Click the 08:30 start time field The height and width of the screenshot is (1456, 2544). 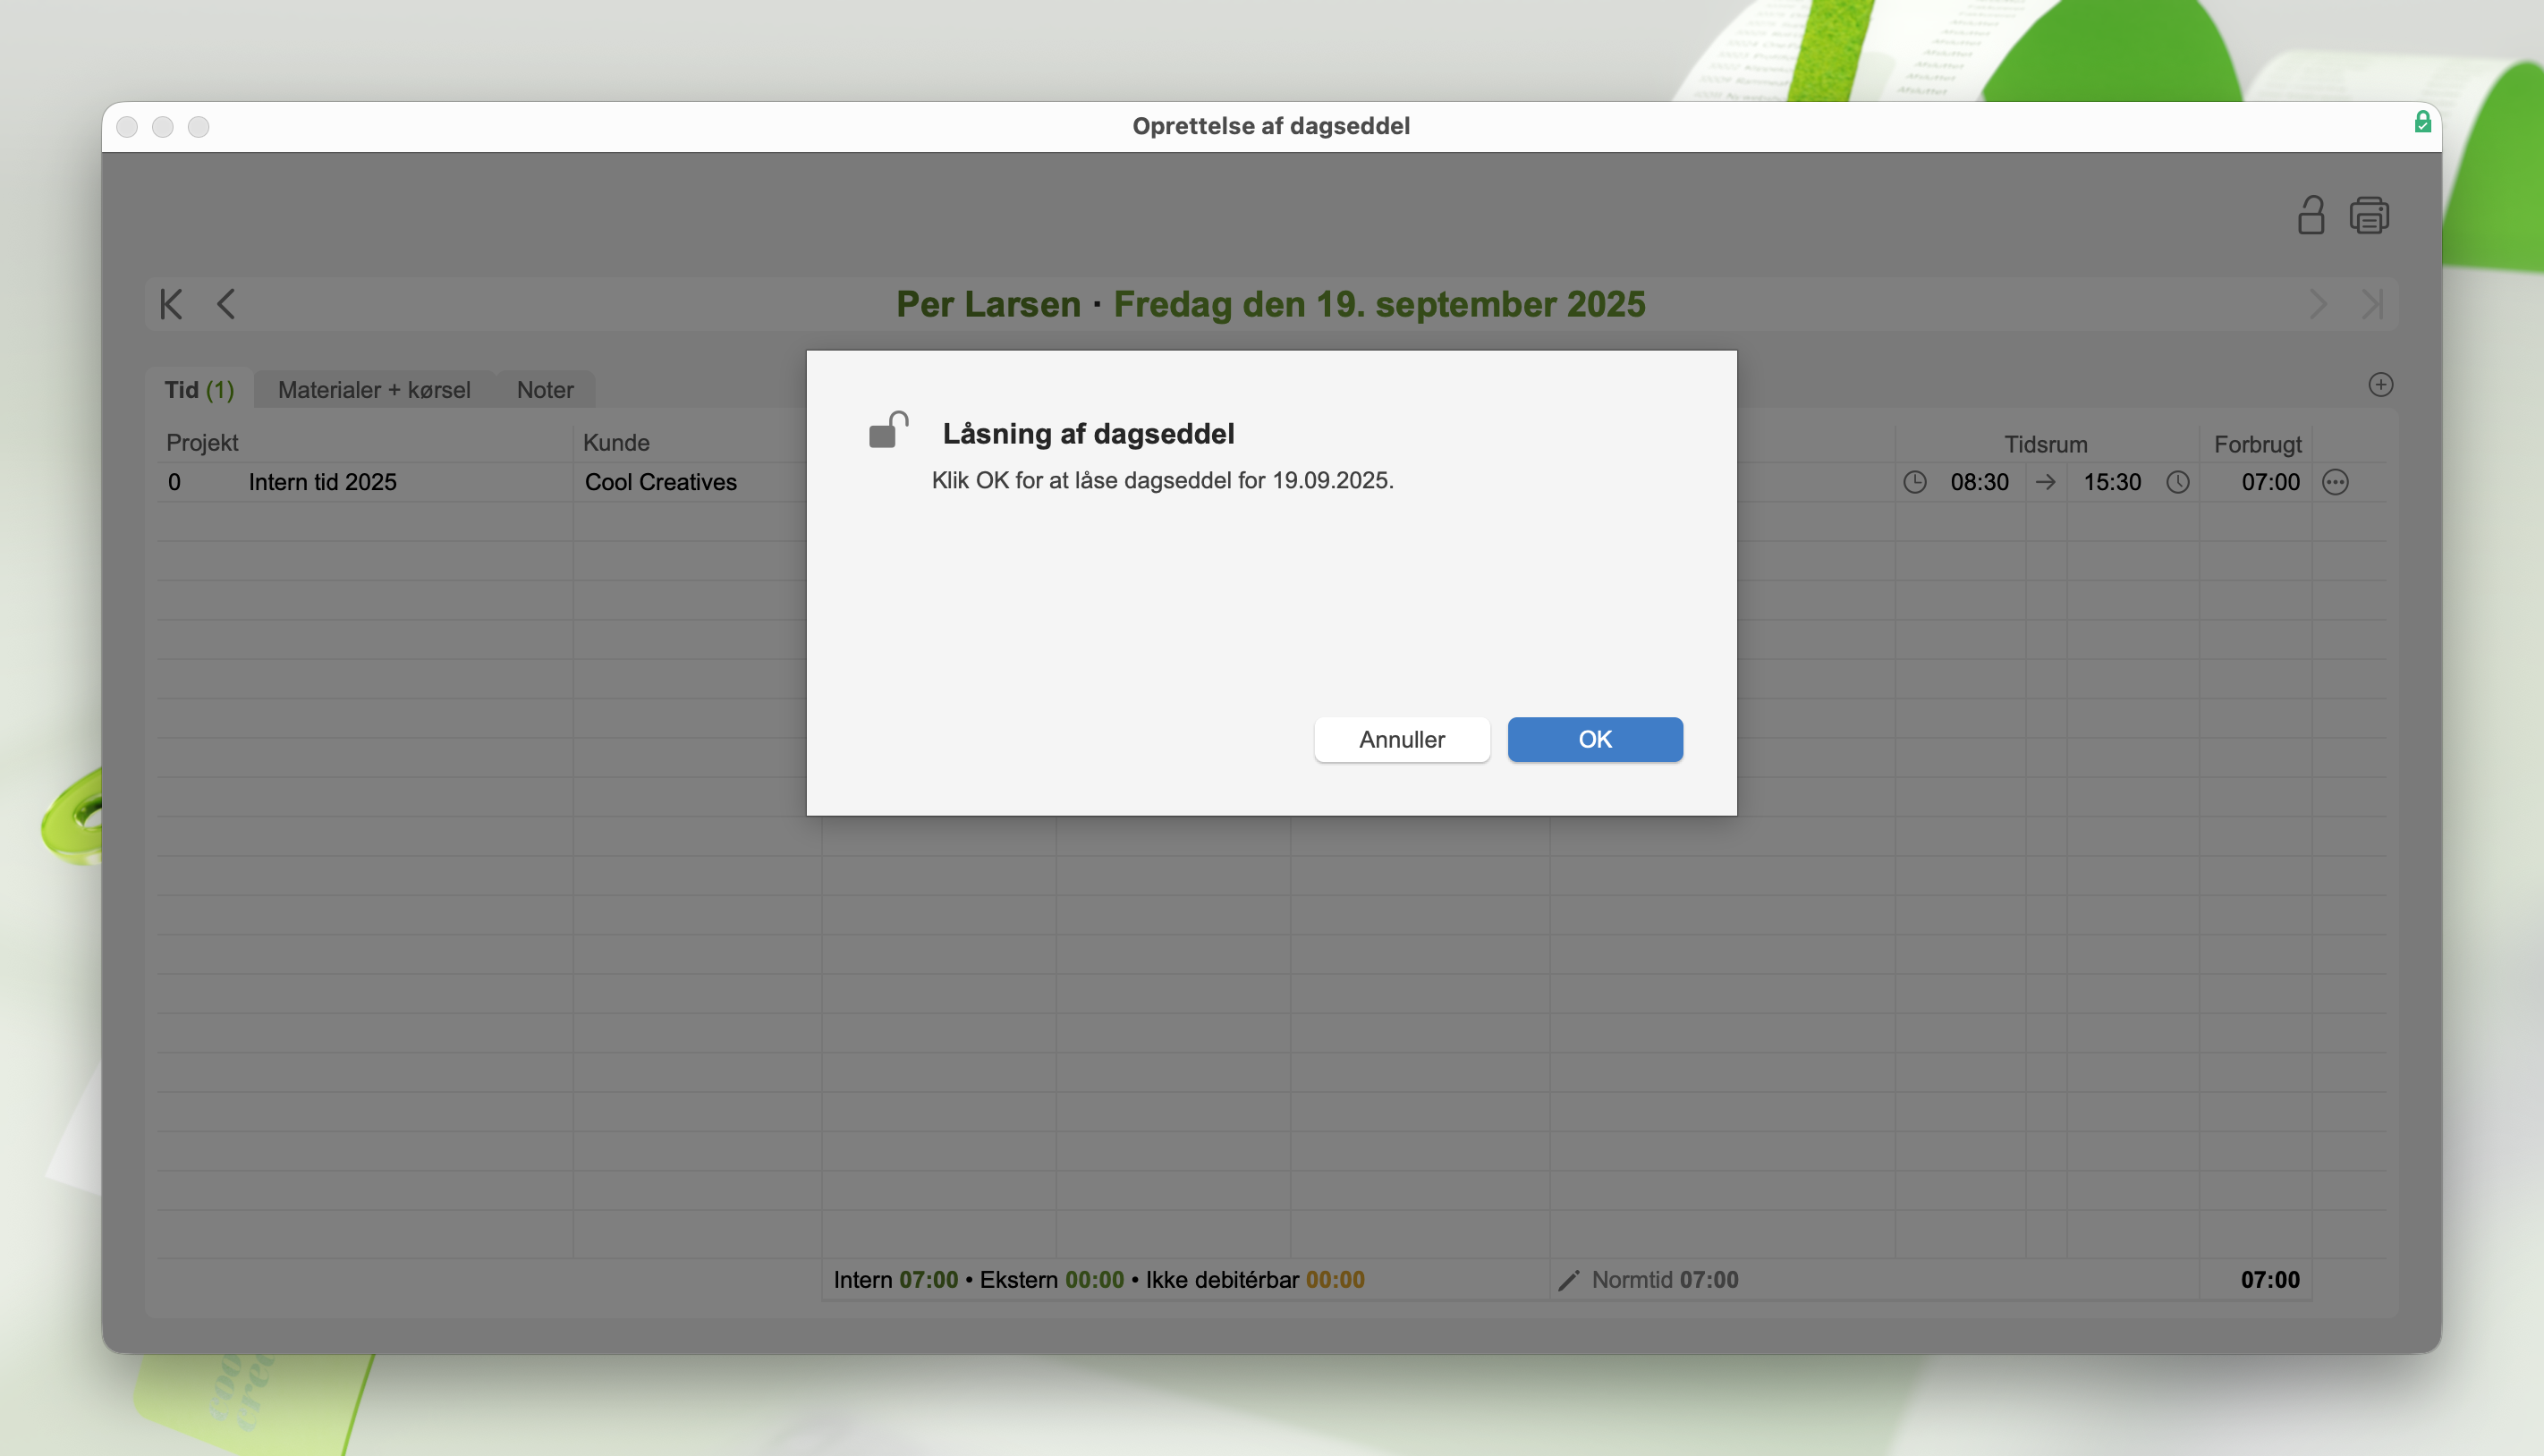[x=1979, y=482]
